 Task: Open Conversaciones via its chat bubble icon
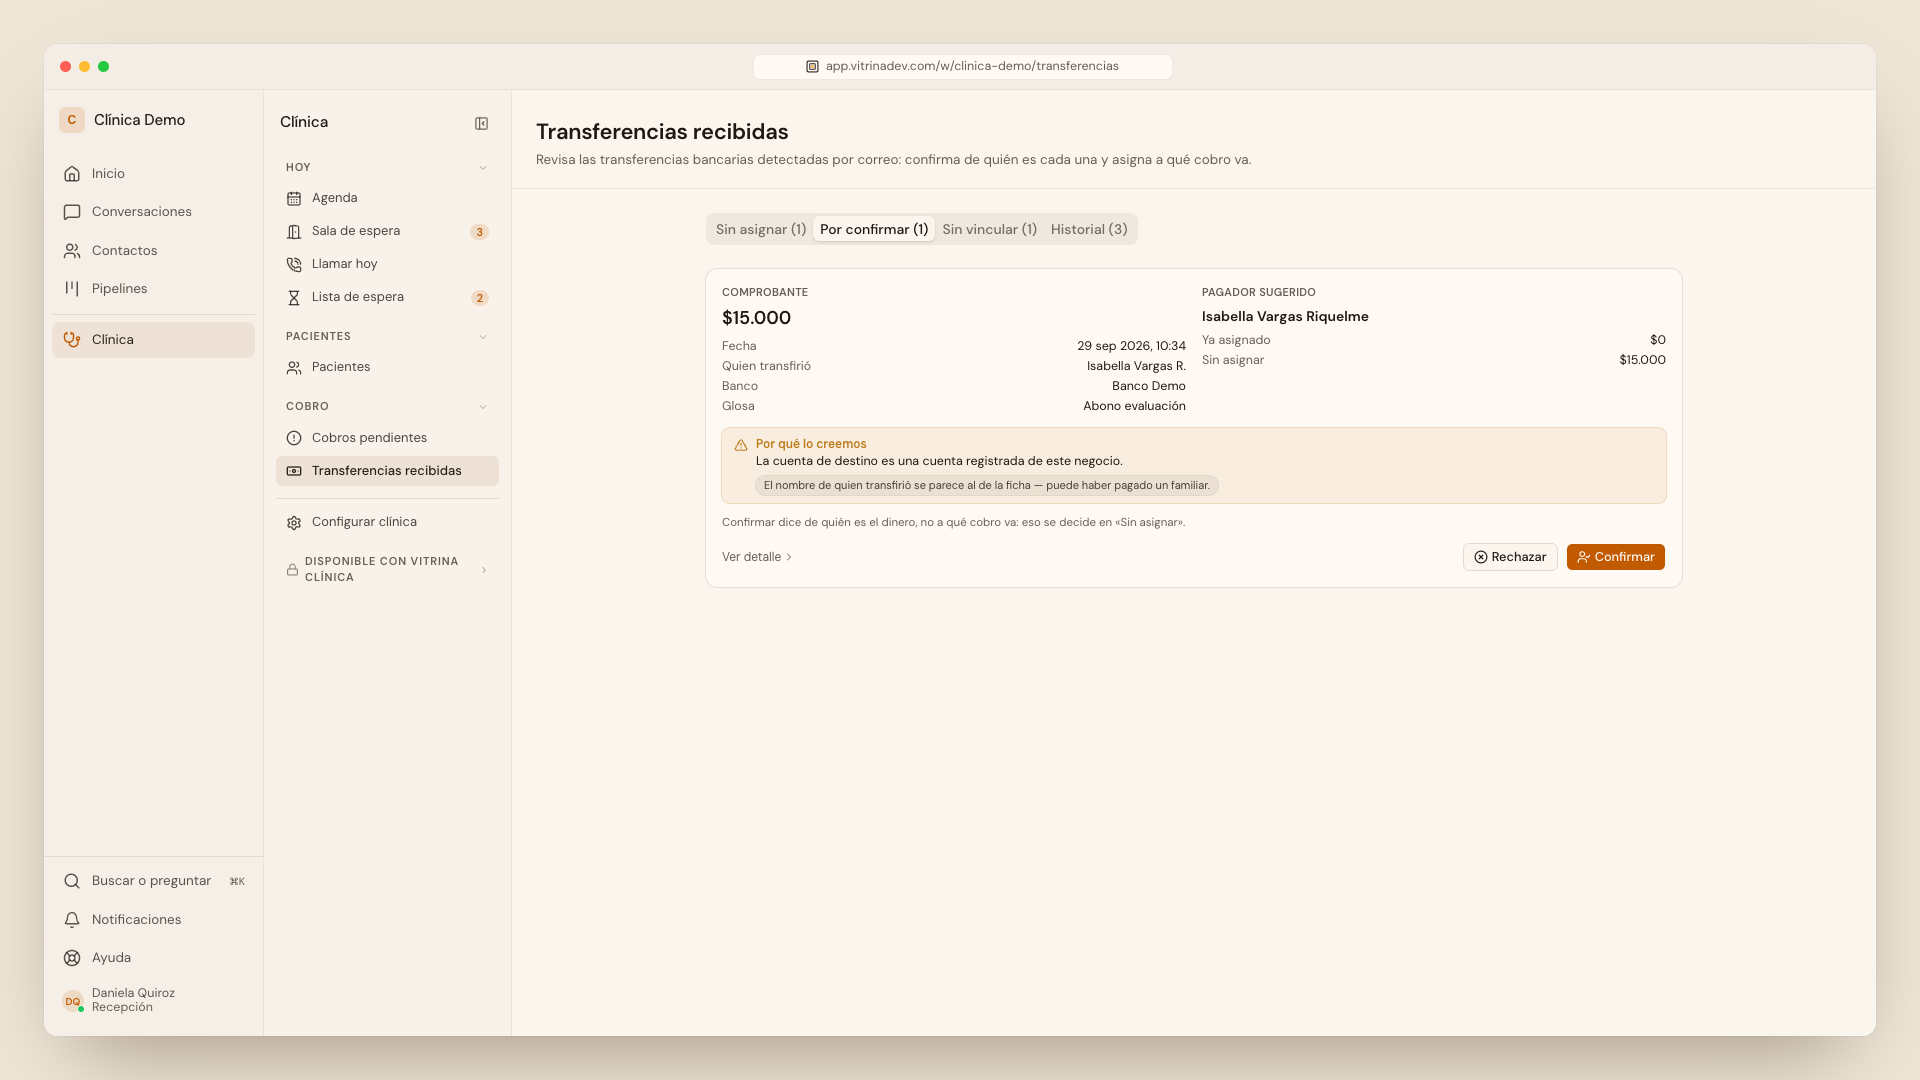pos(72,212)
